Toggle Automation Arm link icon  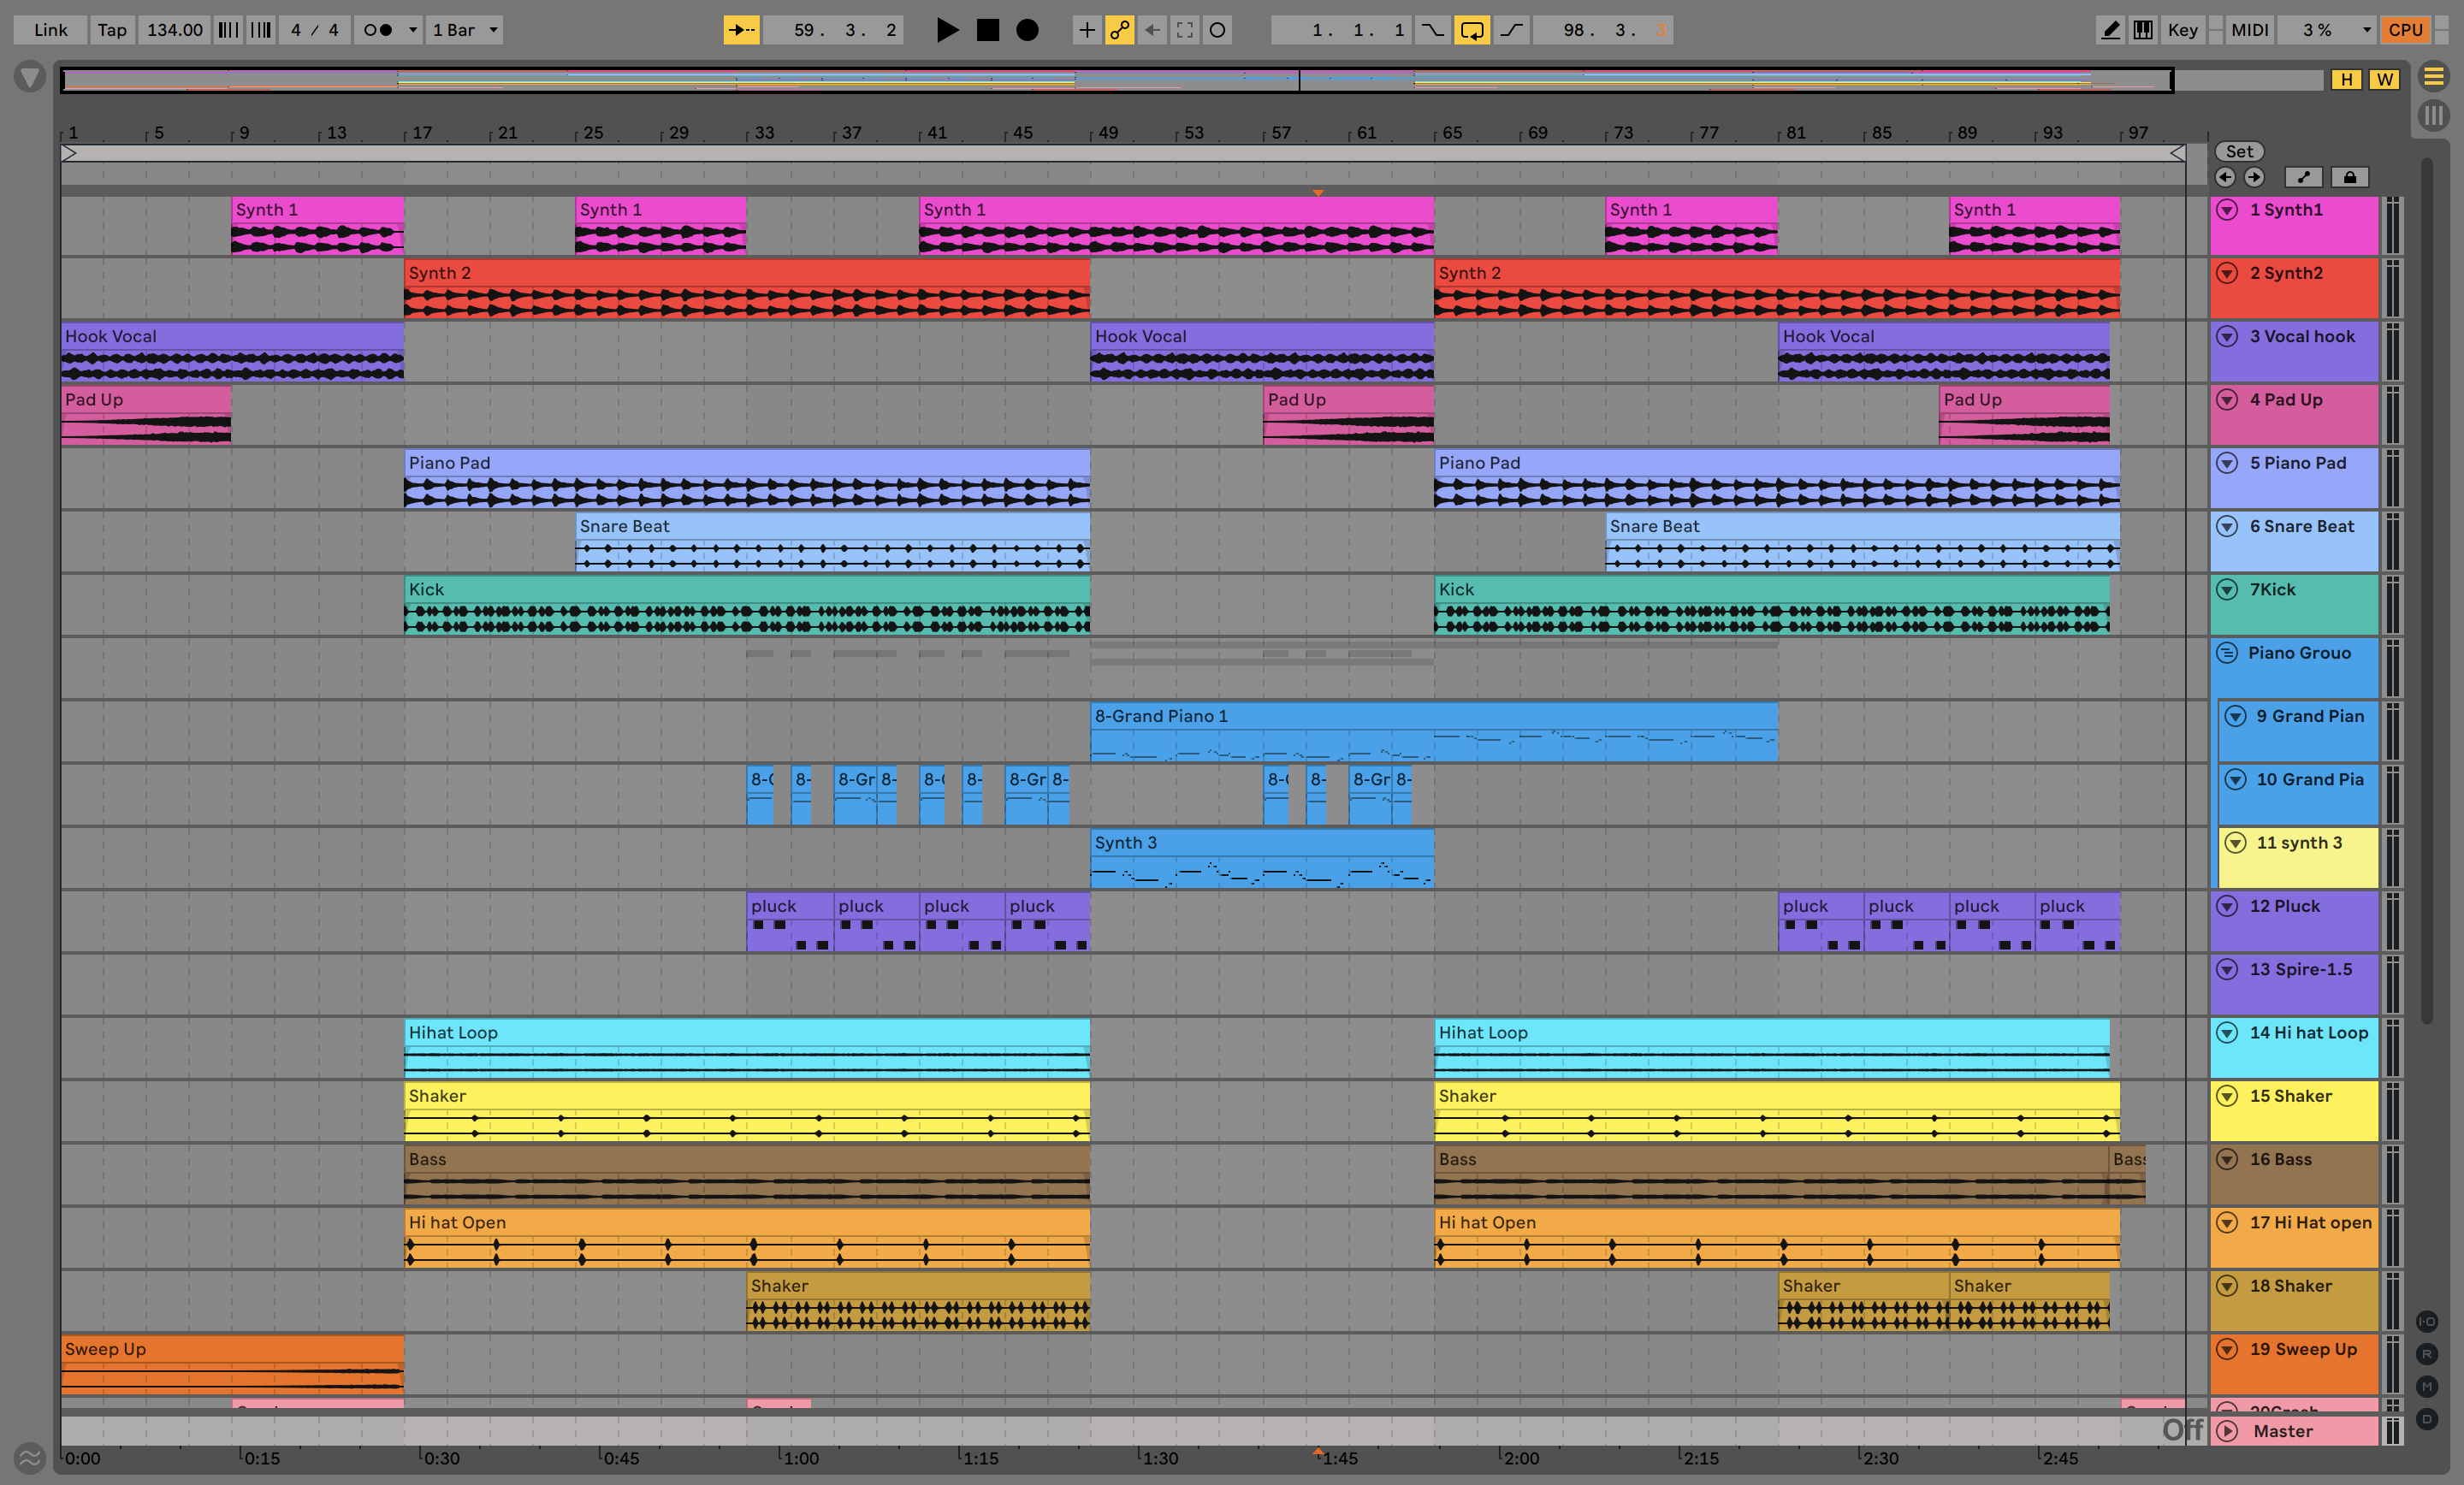[1119, 30]
